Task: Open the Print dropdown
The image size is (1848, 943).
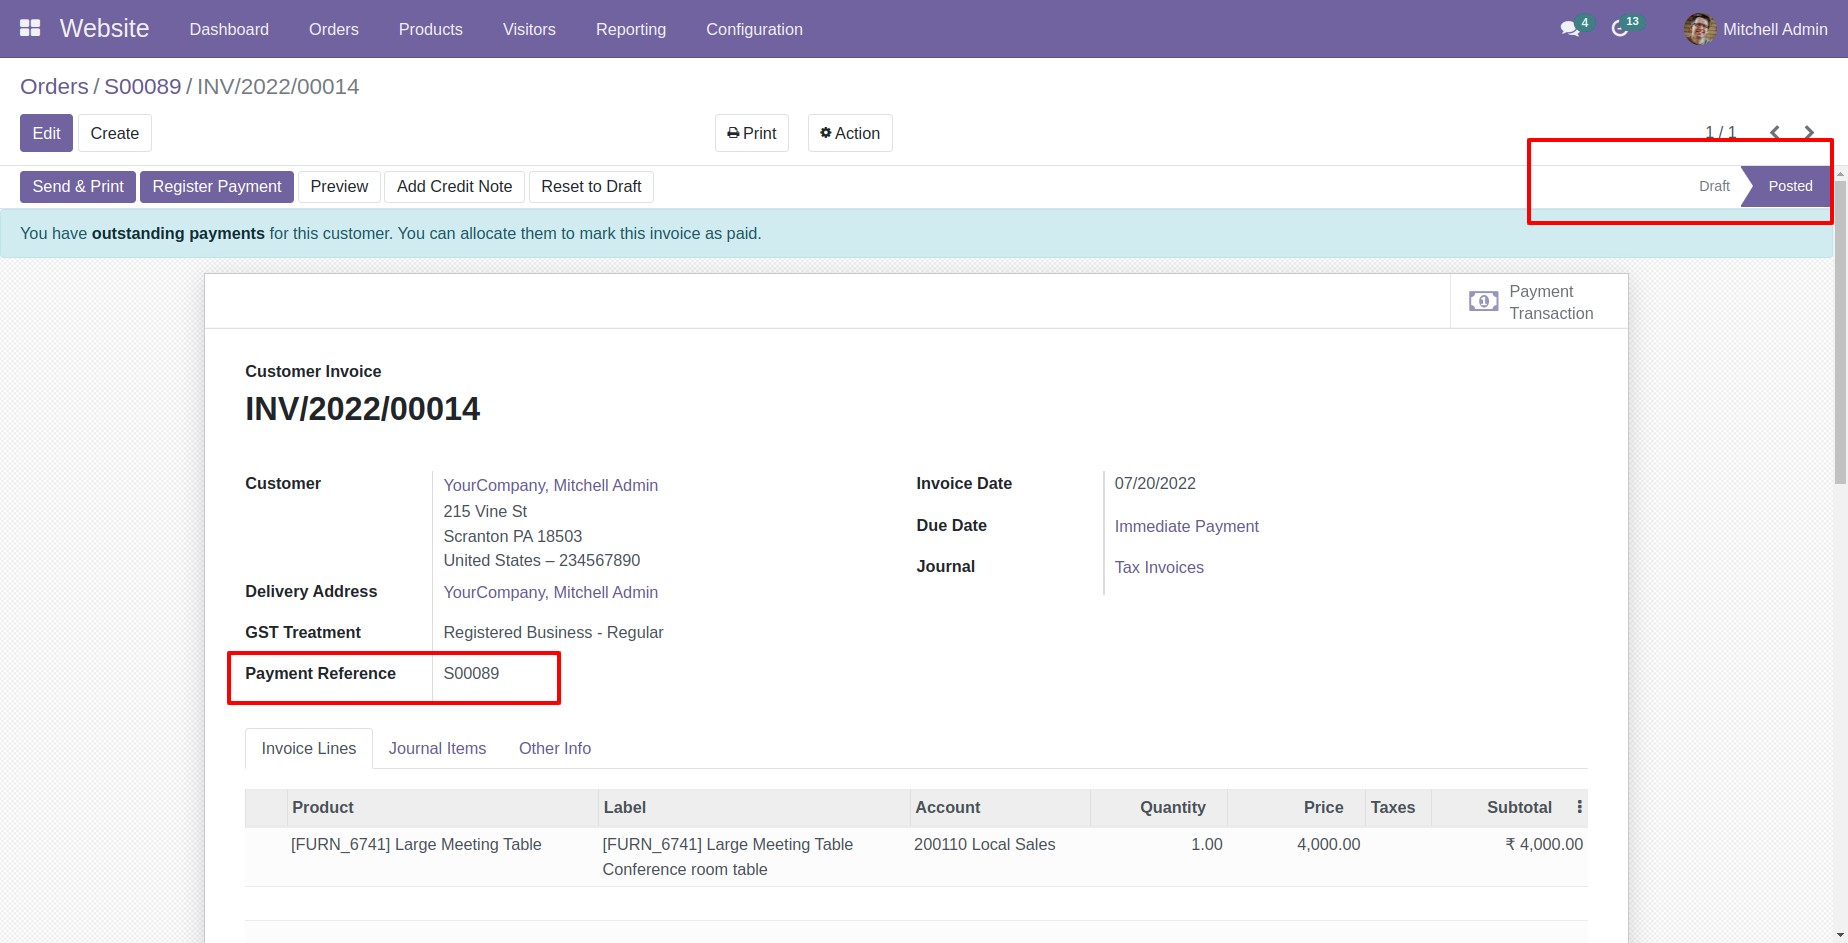Action: (x=752, y=133)
